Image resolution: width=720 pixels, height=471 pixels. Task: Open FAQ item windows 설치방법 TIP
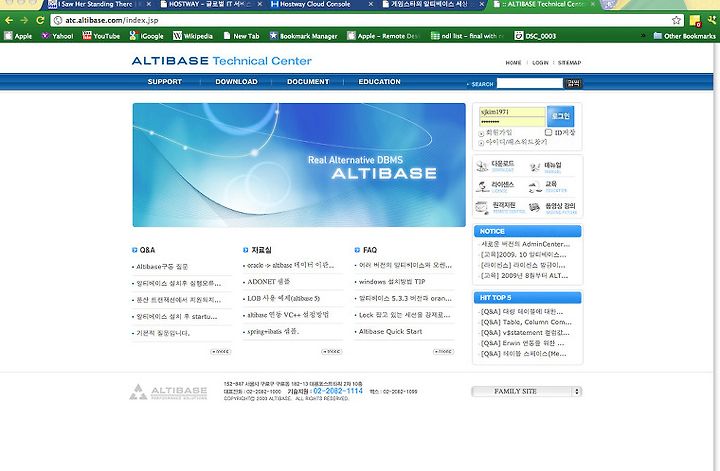pos(392,281)
